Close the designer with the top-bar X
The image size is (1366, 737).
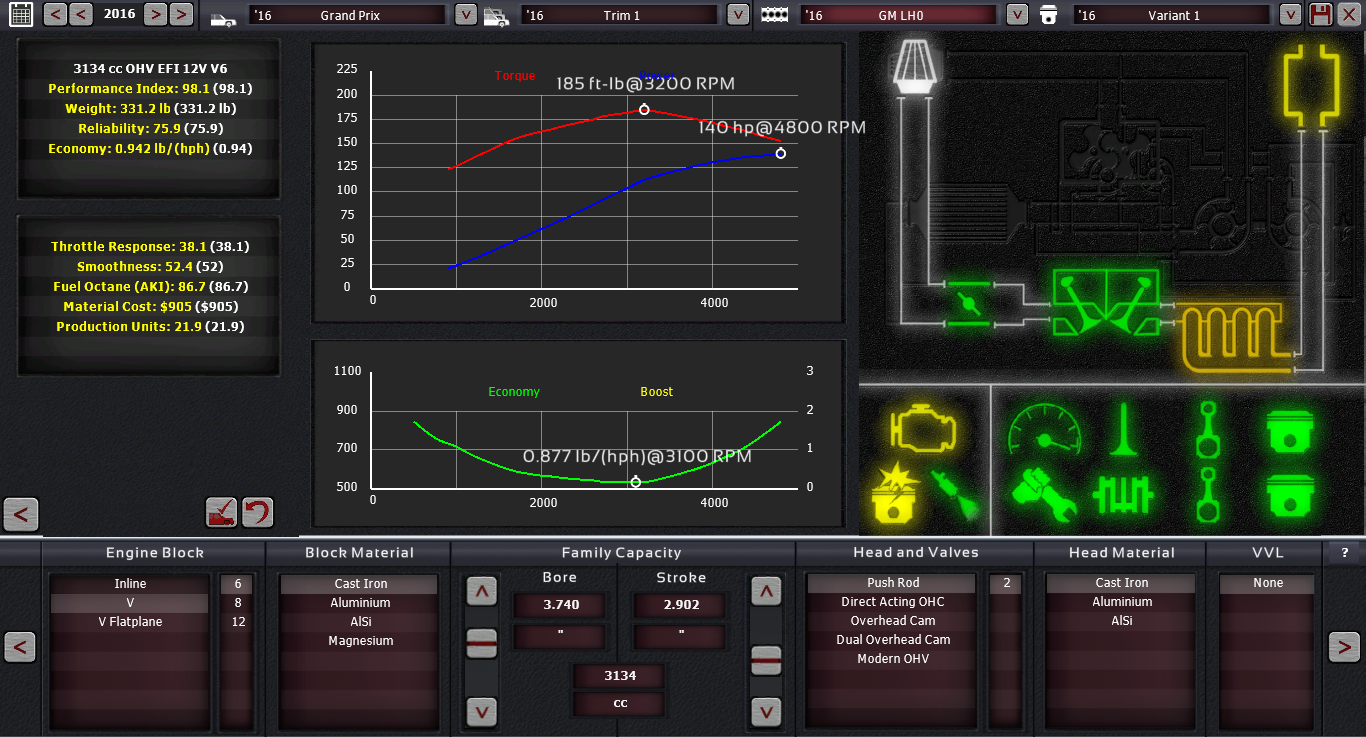point(1349,15)
